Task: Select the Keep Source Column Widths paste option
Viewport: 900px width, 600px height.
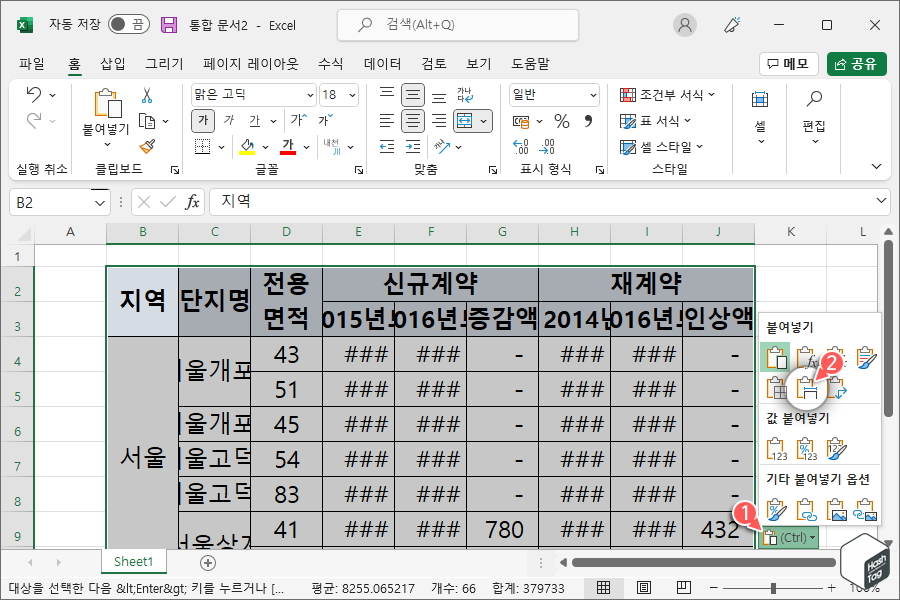Action: pyautogui.click(x=806, y=388)
